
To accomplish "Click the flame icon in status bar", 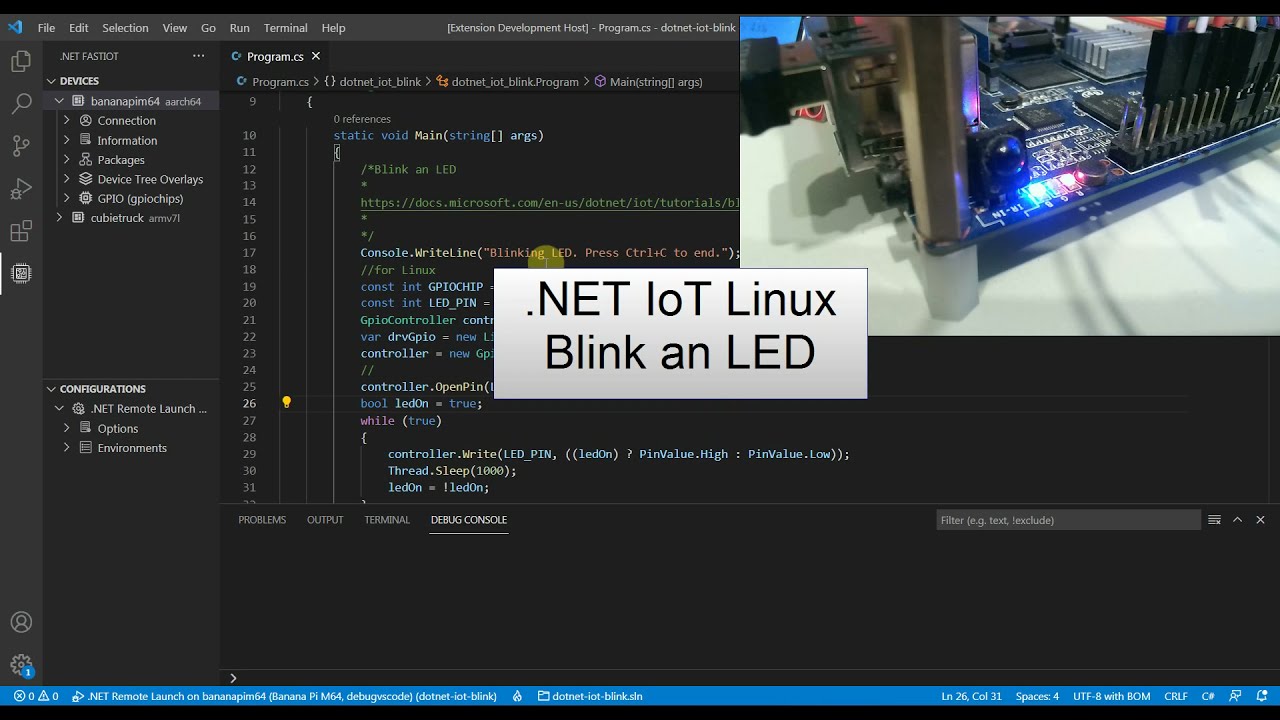I will click(x=517, y=696).
